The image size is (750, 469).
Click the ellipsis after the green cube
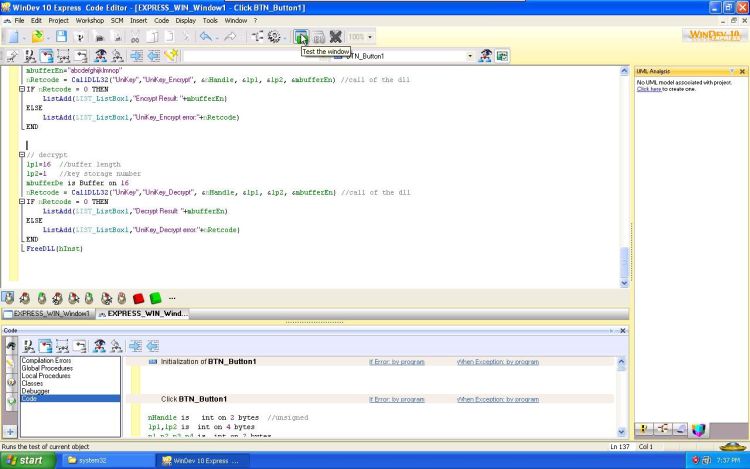[172, 298]
